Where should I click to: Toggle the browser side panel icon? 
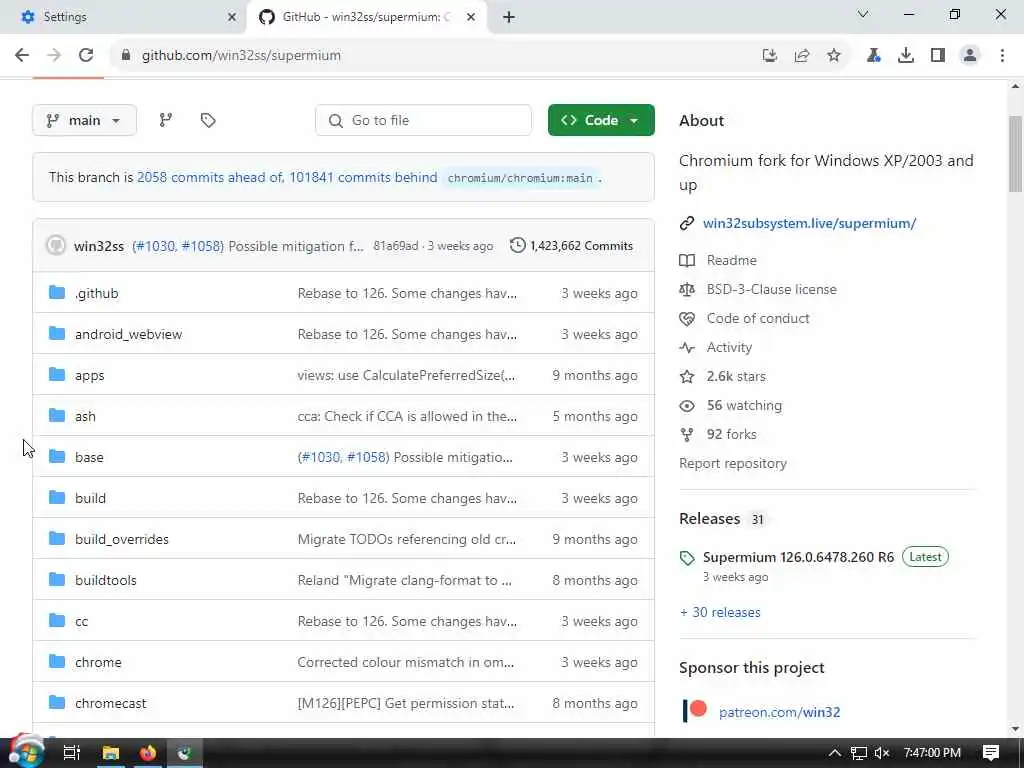pyautogui.click(x=938, y=56)
